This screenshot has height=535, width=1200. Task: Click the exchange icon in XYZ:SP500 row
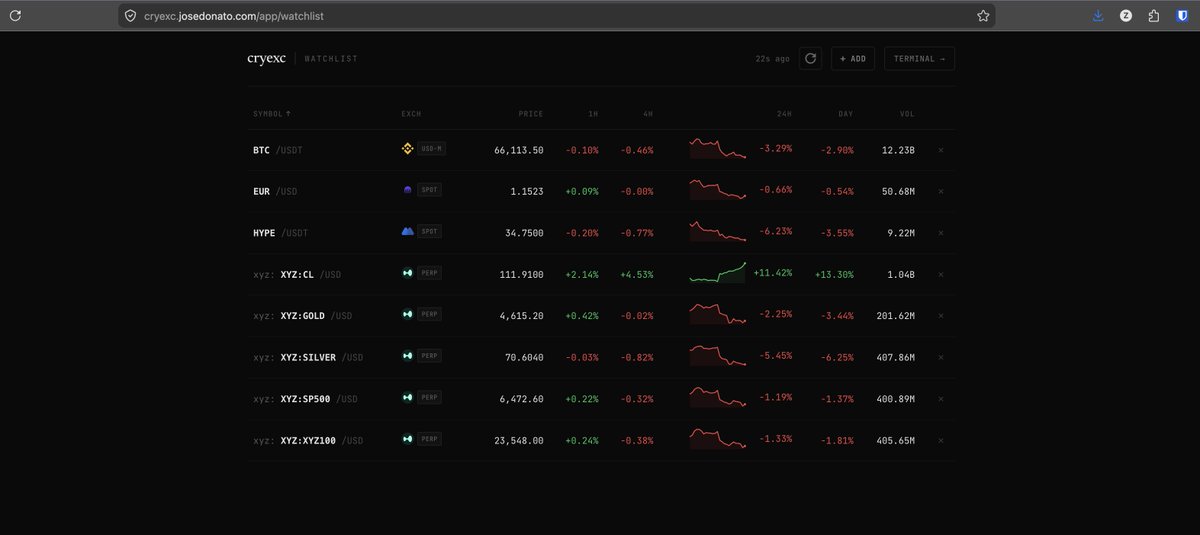407,397
